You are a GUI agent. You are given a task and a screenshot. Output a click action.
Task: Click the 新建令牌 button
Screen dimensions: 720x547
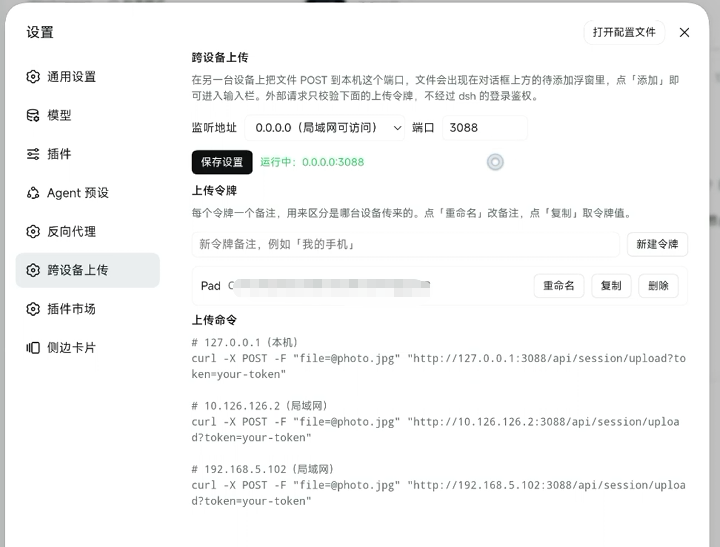pos(657,244)
